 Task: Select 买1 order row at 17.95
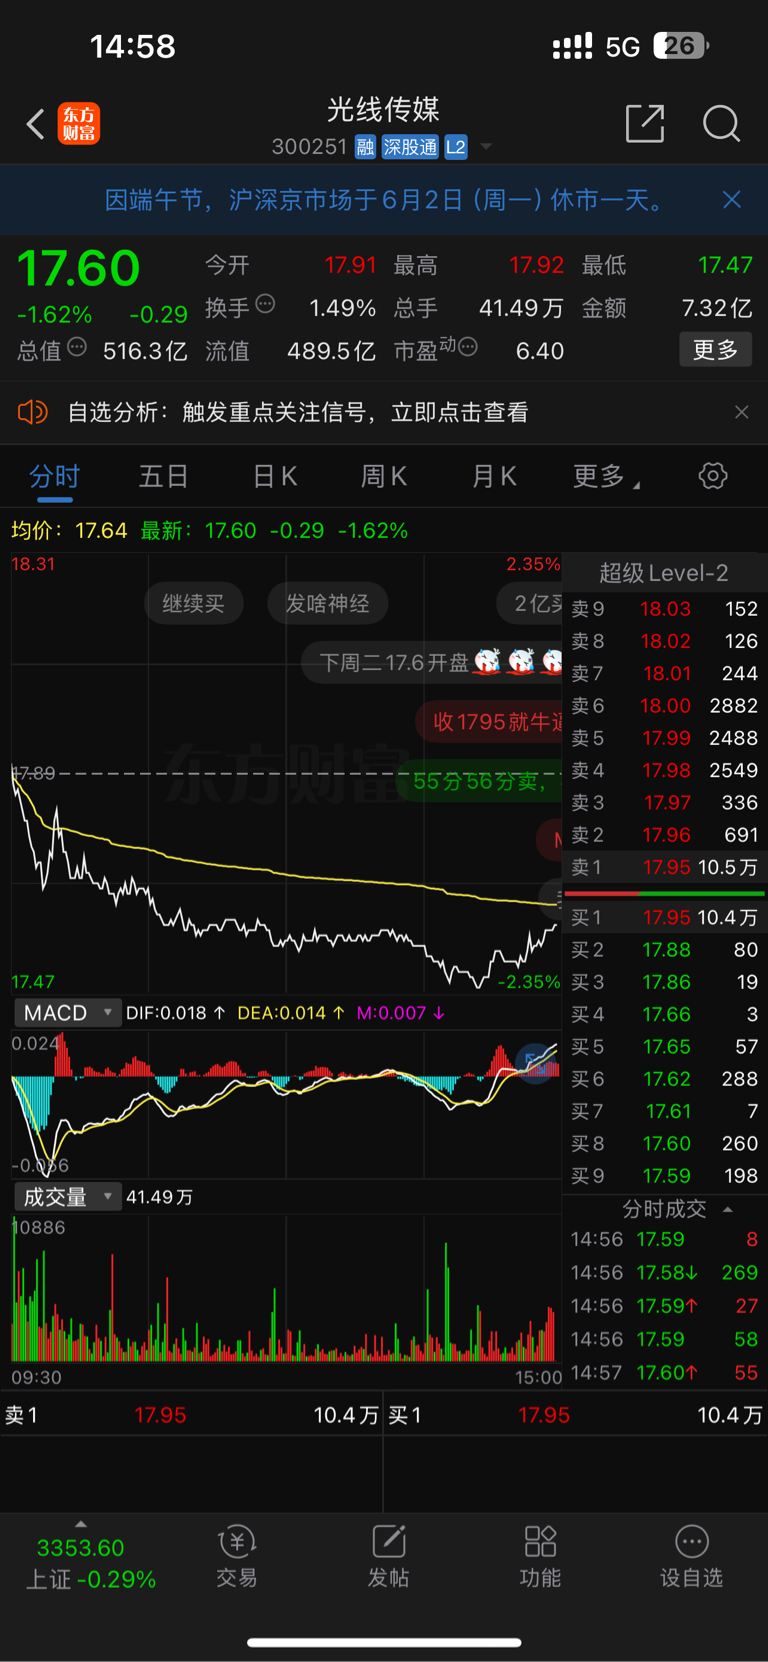coord(664,917)
